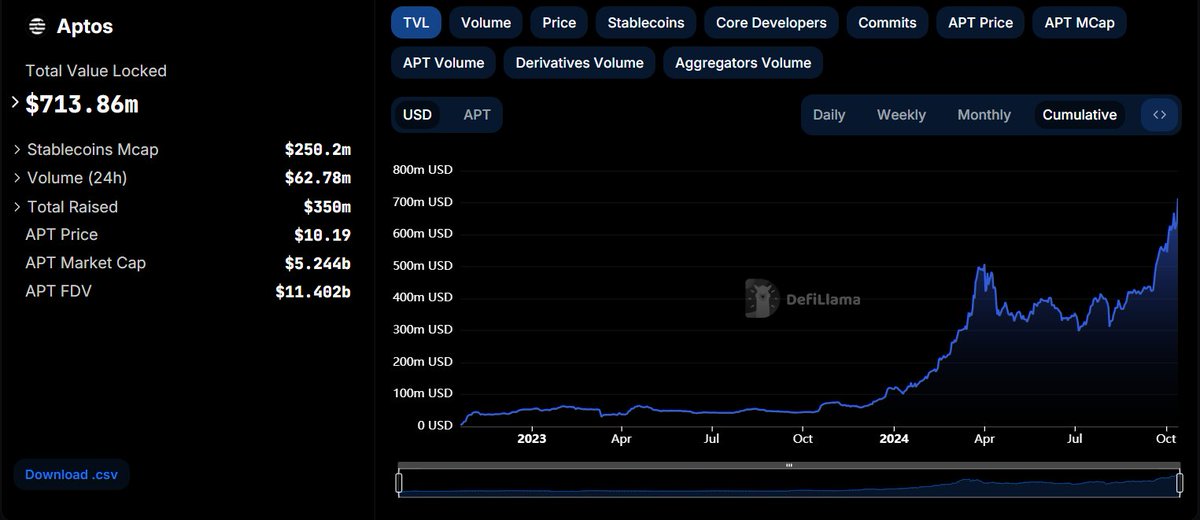The height and width of the screenshot is (520, 1200).
Task: Toggle the Core Developers metric
Action: tap(771, 22)
